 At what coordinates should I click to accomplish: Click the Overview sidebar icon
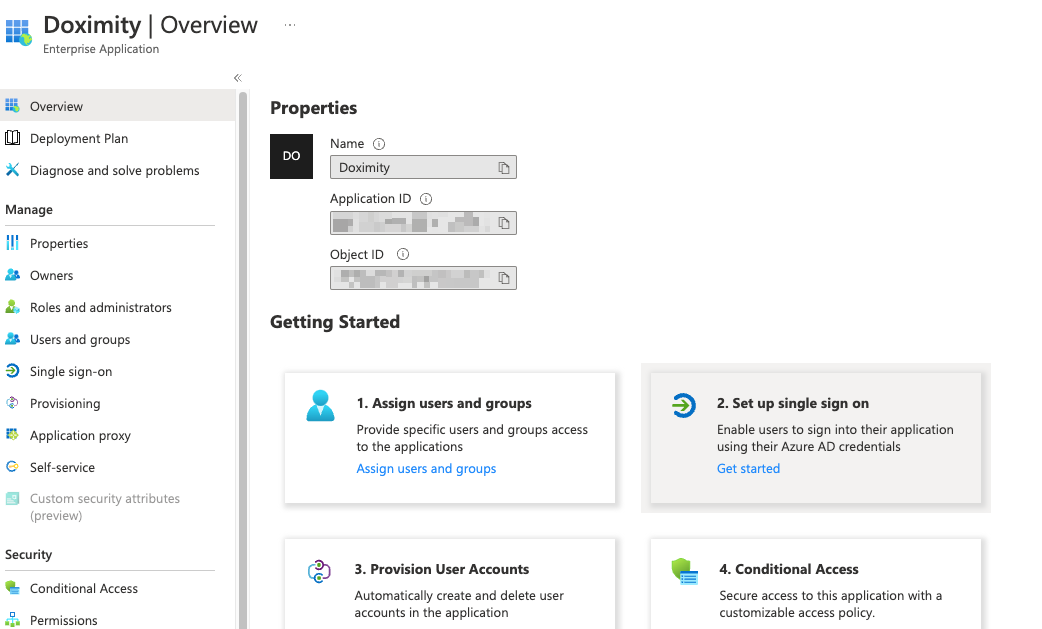tap(12, 106)
